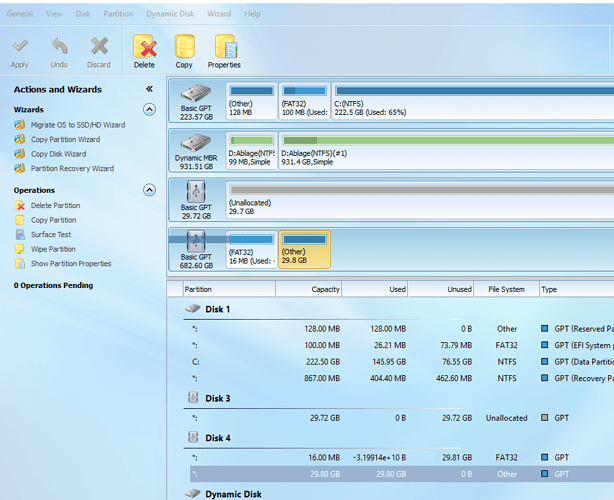The image size is (614, 500).
Task: Open the Dynamic Disk menu
Action: (x=170, y=14)
